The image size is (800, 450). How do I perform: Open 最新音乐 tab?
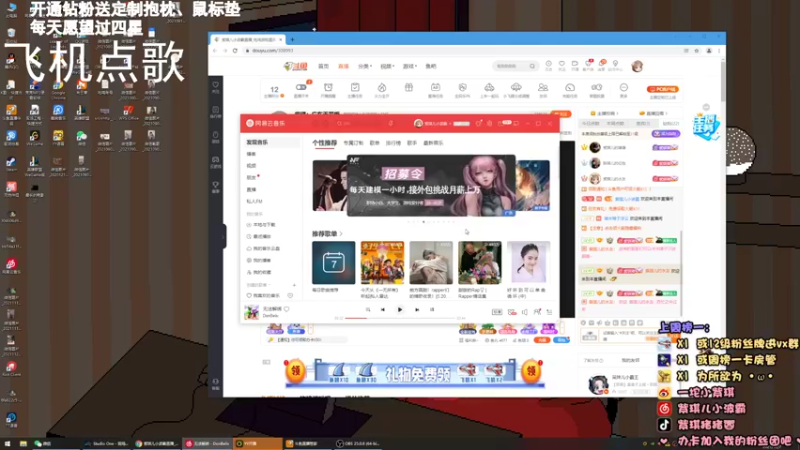[433, 143]
